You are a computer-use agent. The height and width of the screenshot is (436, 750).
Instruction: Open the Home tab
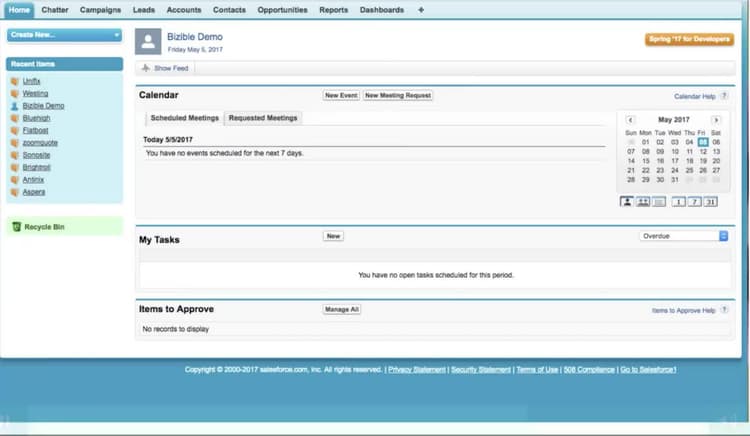point(19,10)
